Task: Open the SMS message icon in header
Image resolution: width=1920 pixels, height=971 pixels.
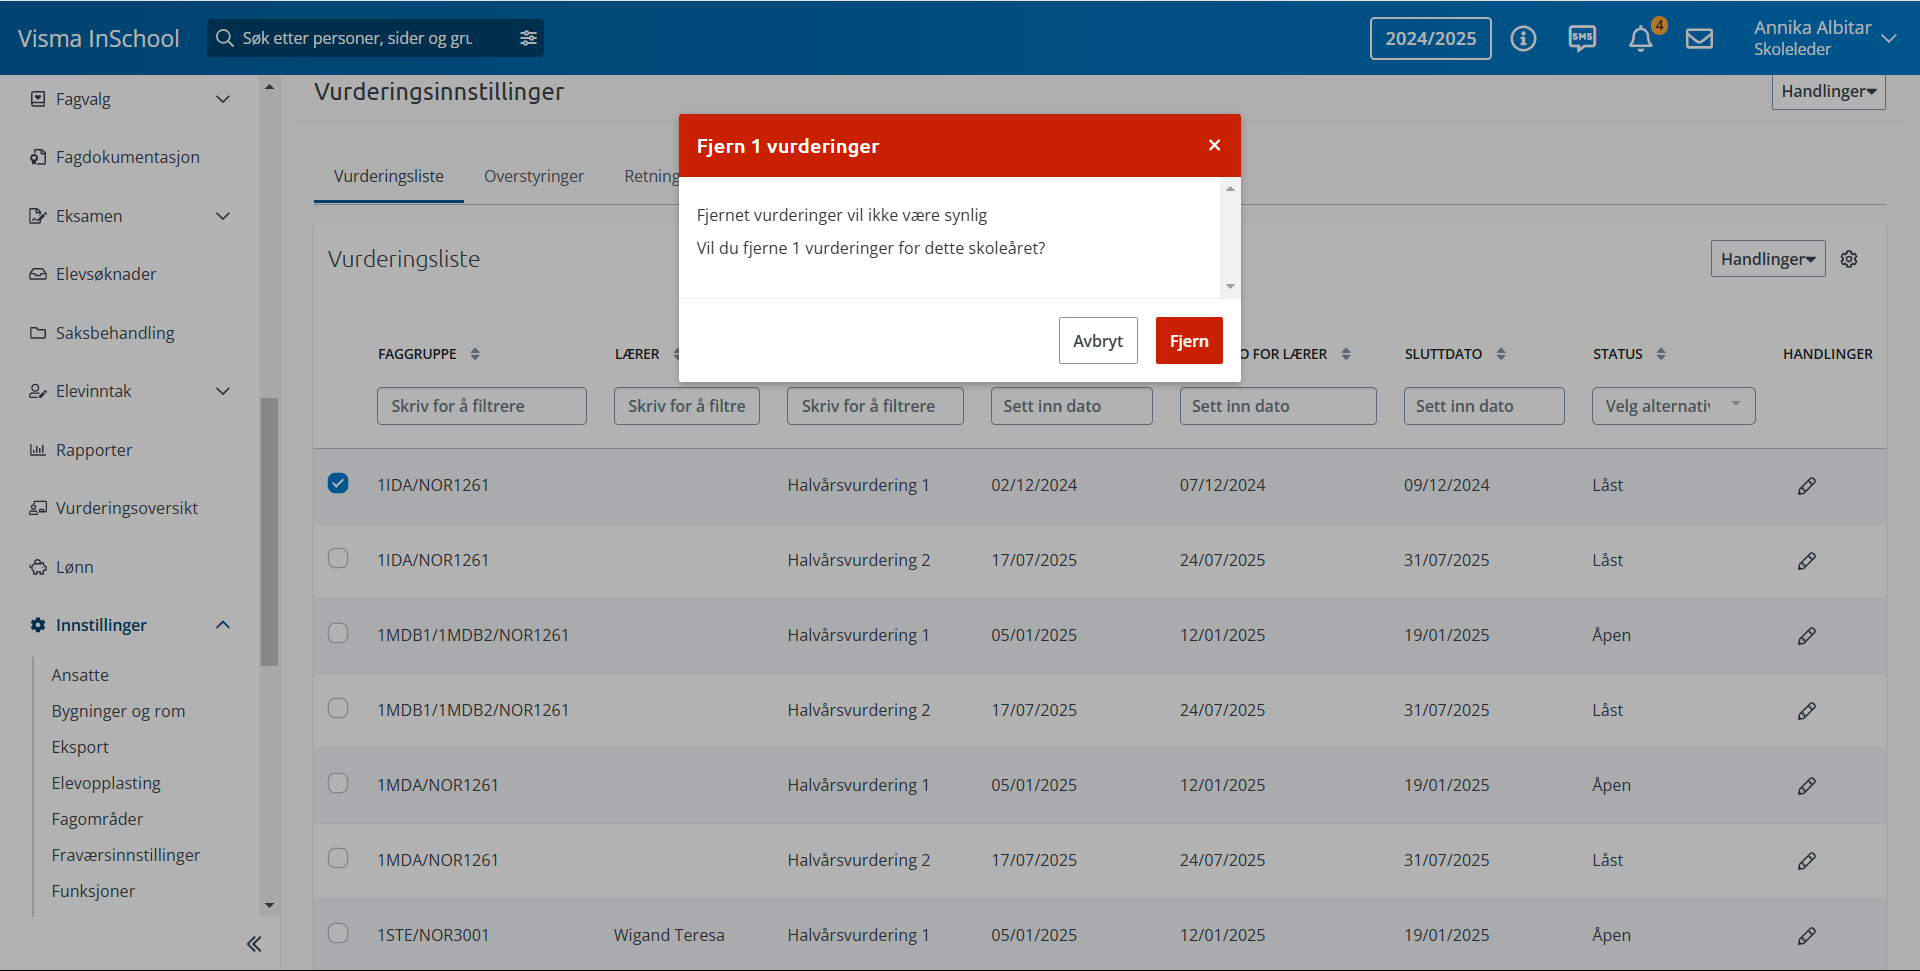Action: click(x=1582, y=39)
